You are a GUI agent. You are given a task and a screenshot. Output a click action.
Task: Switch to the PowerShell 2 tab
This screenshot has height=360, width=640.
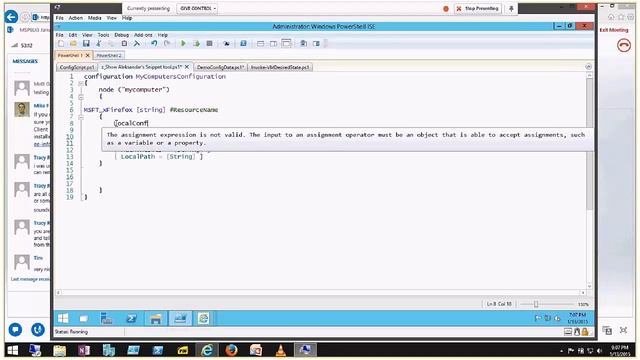click(109, 55)
